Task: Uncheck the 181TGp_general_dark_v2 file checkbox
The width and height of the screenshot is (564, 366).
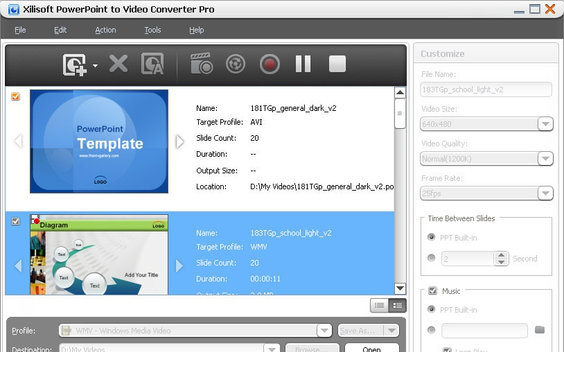Action: click(x=16, y=96)
